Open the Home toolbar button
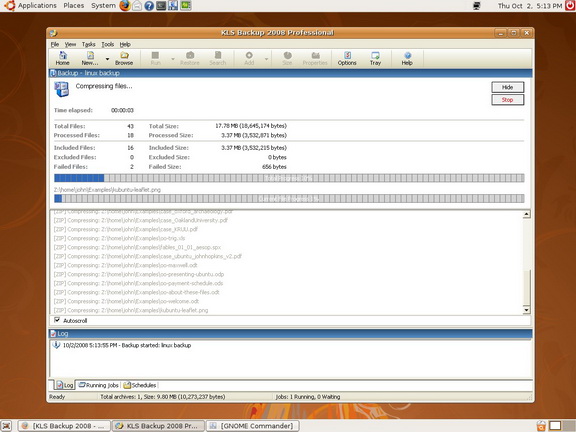 coord(62,58)
